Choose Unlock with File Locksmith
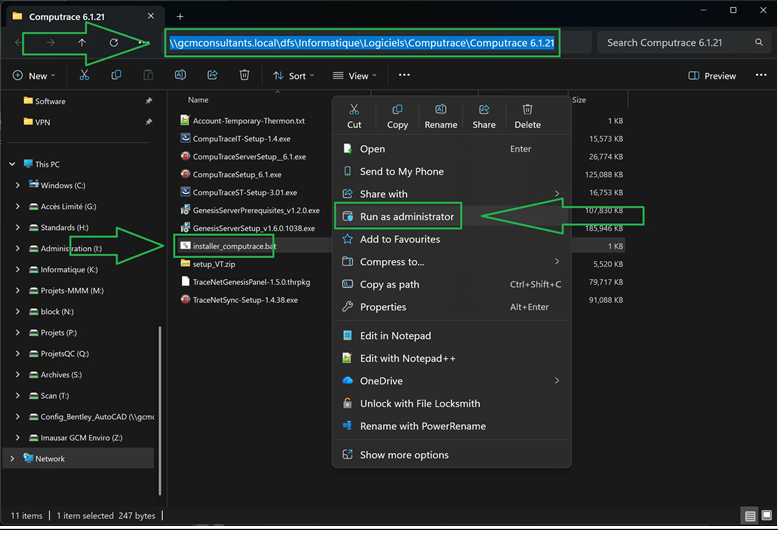 point(451,403)
